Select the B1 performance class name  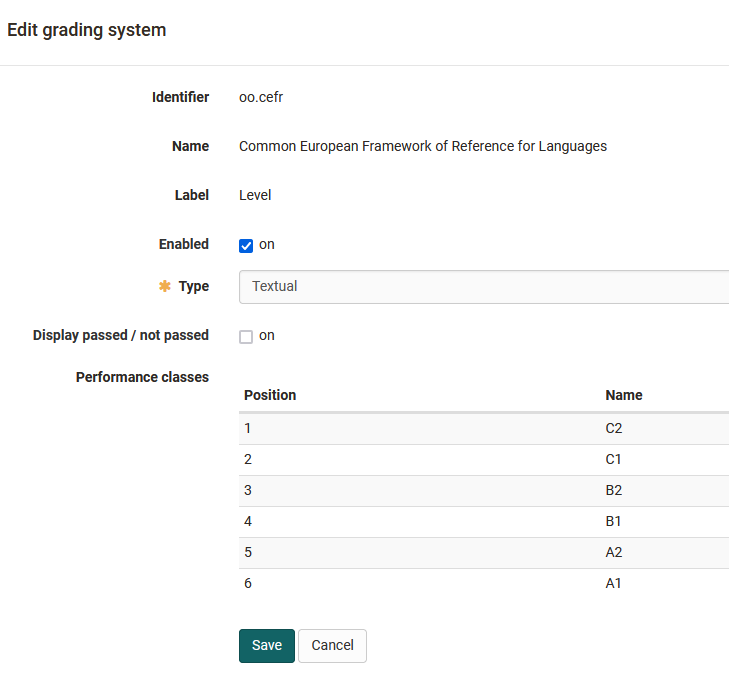tap(614, 522)
